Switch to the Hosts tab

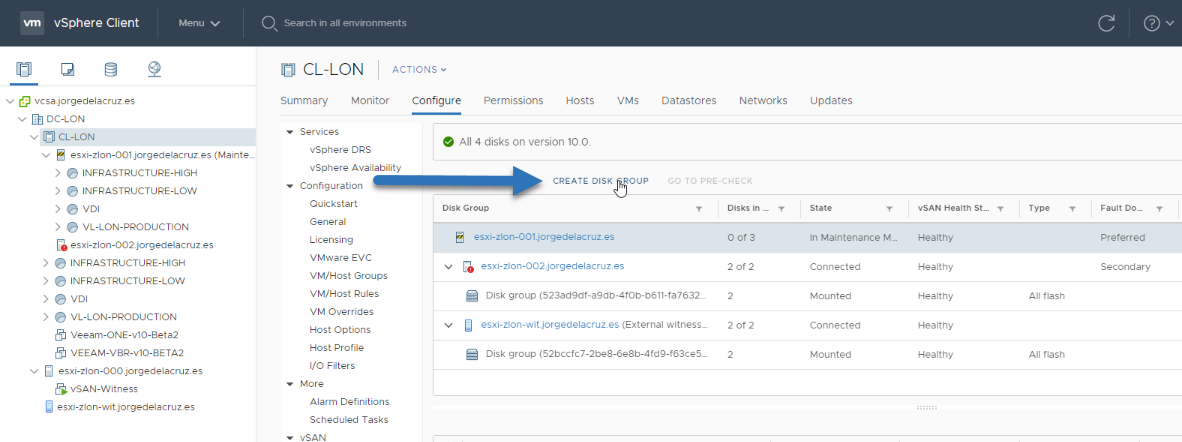coord(580,100)
